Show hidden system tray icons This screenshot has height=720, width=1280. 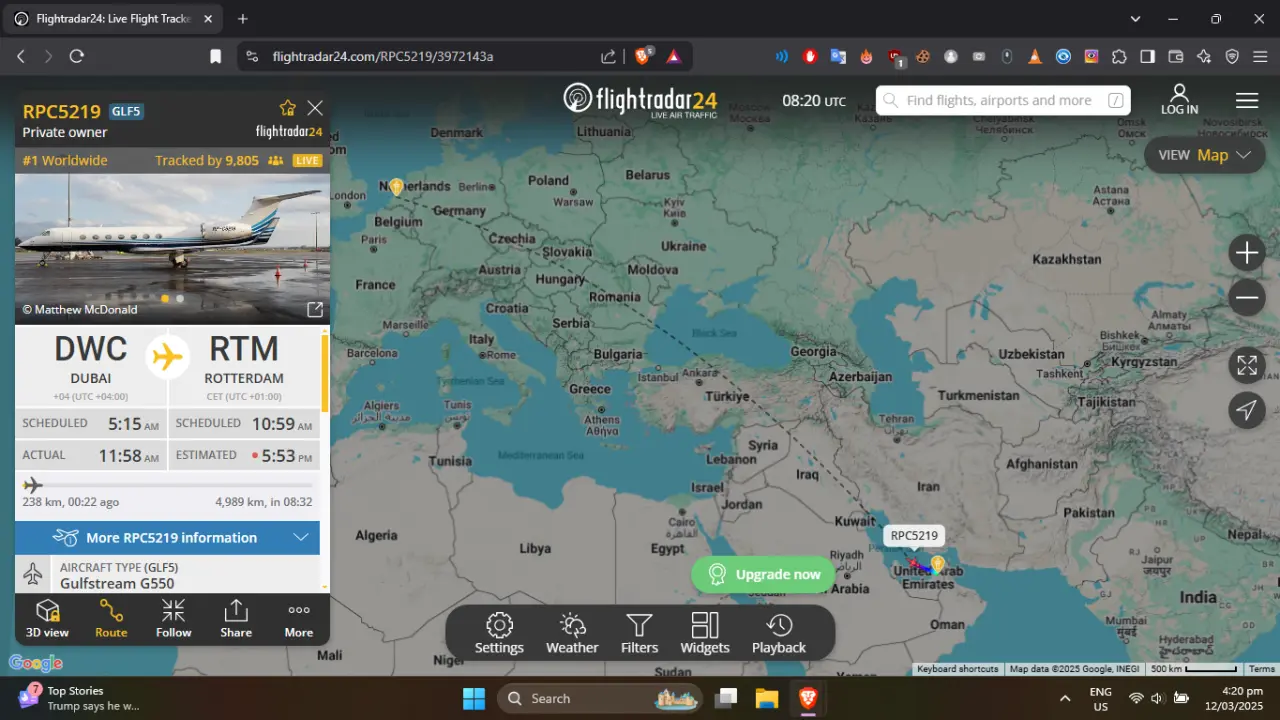(x=1065, y=698)
